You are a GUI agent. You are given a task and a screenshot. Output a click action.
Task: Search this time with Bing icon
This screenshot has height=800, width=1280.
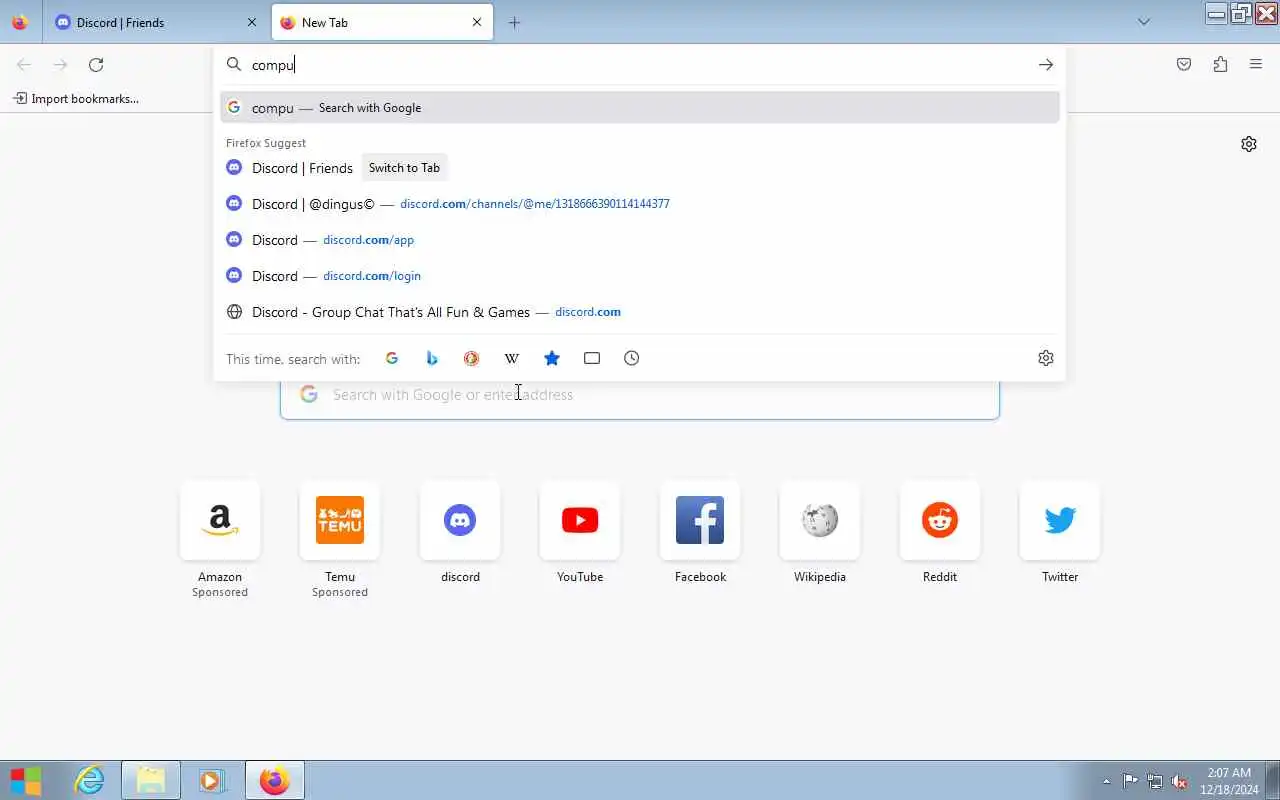pyautogui.click(x=432, y=358)
